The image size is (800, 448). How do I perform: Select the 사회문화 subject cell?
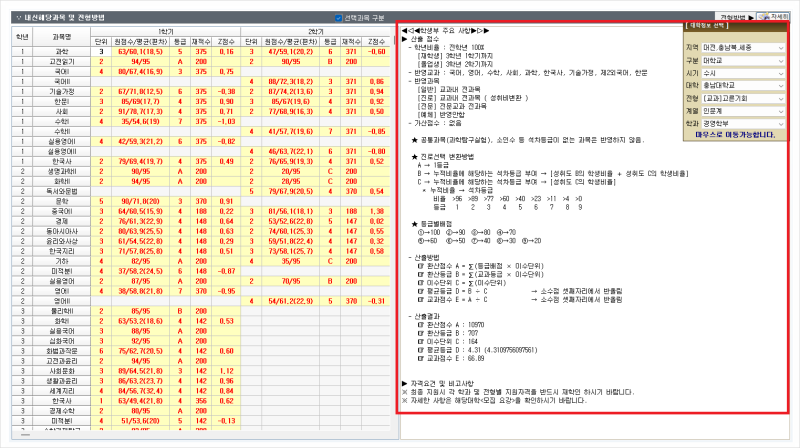click(62, 371)
